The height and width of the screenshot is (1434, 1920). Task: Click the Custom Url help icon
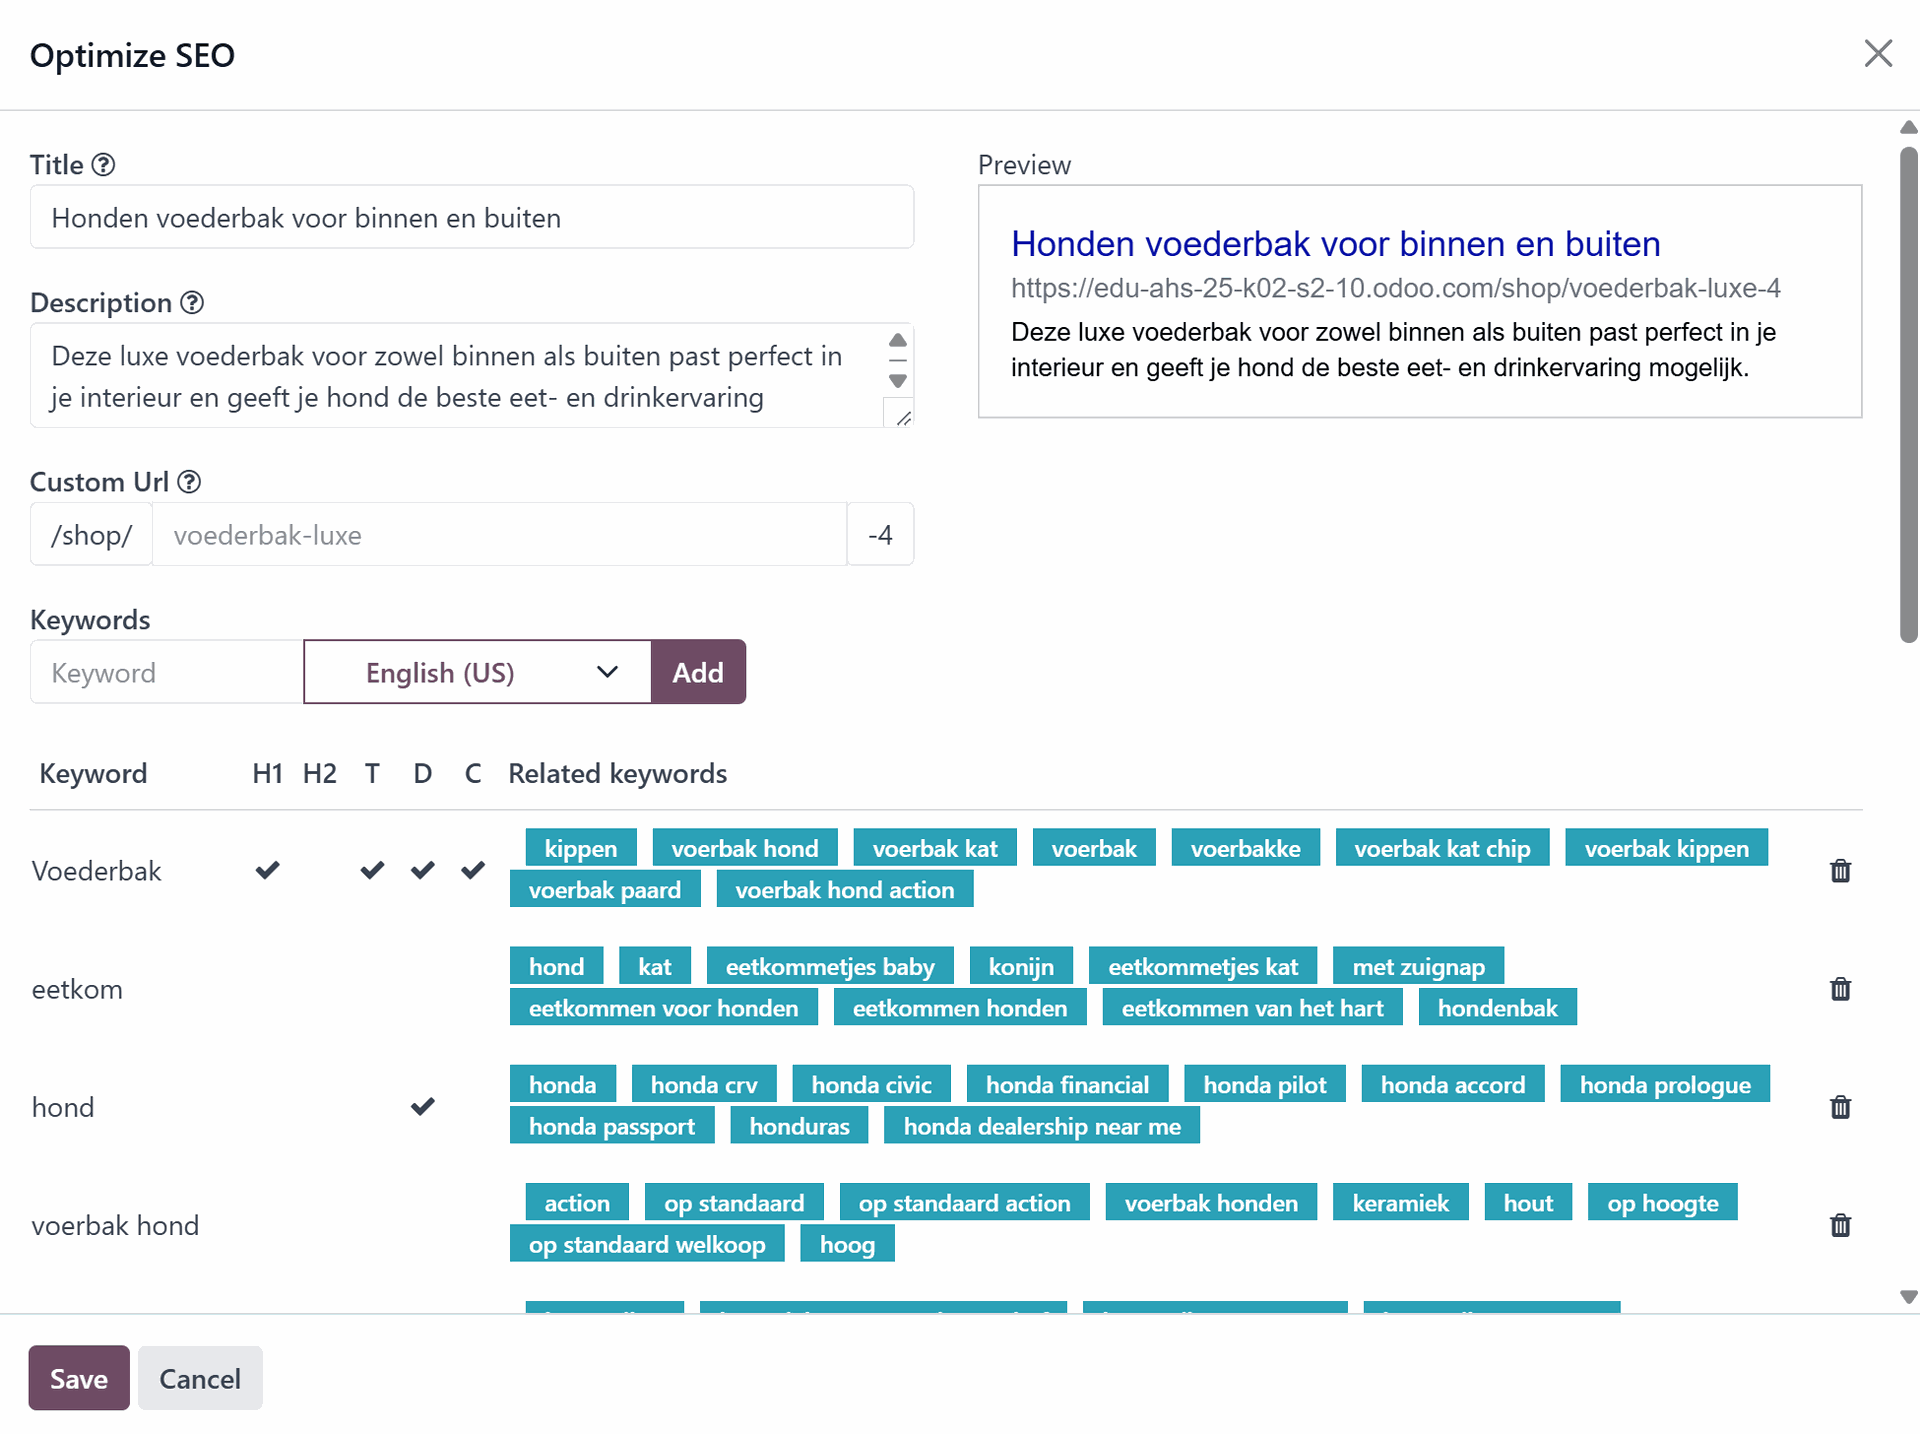point(189,481)
